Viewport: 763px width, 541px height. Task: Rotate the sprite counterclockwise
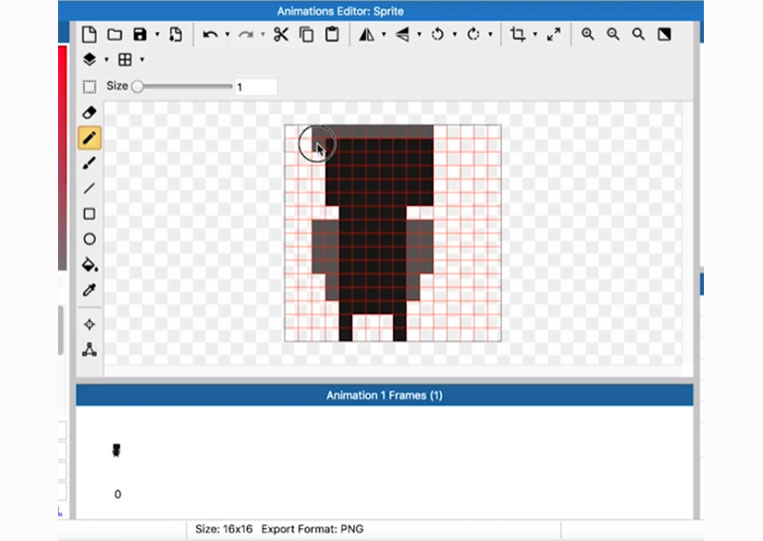coord(437,35)
